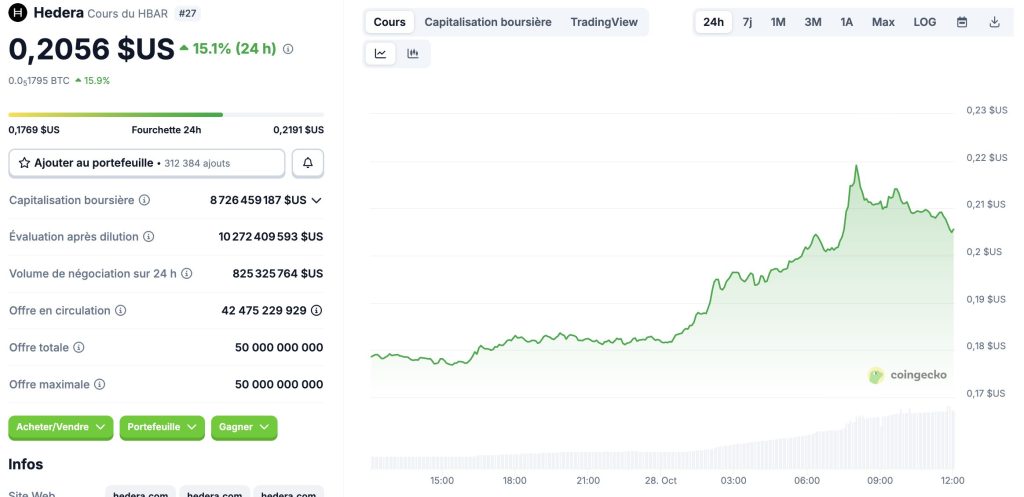The width and height of the screenshot is (1024, 497).
Task: Click info icon next to Offre en circulation value
Action: [317, 310]
